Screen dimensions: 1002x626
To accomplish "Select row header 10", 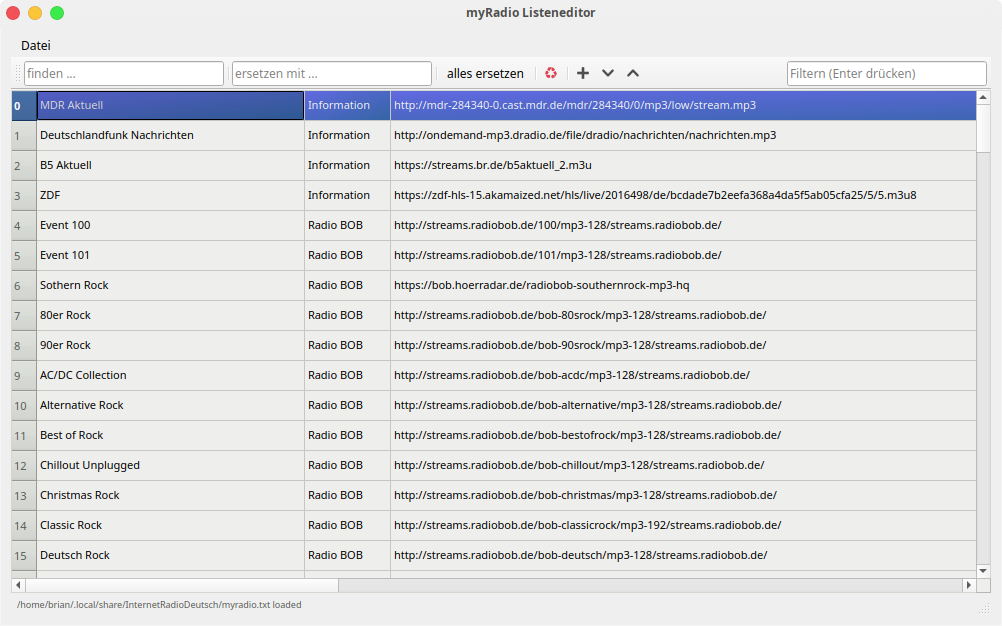I will point(24,406).
